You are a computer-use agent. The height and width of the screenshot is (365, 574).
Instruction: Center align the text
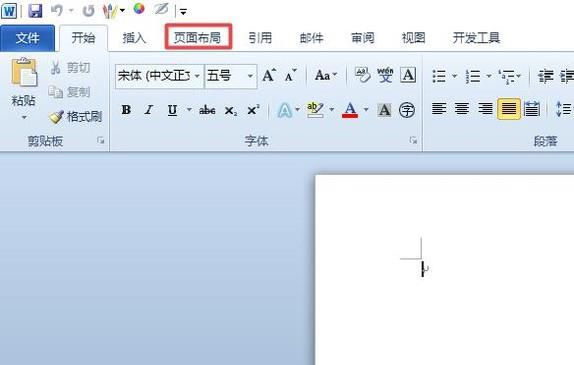point(462,109)
